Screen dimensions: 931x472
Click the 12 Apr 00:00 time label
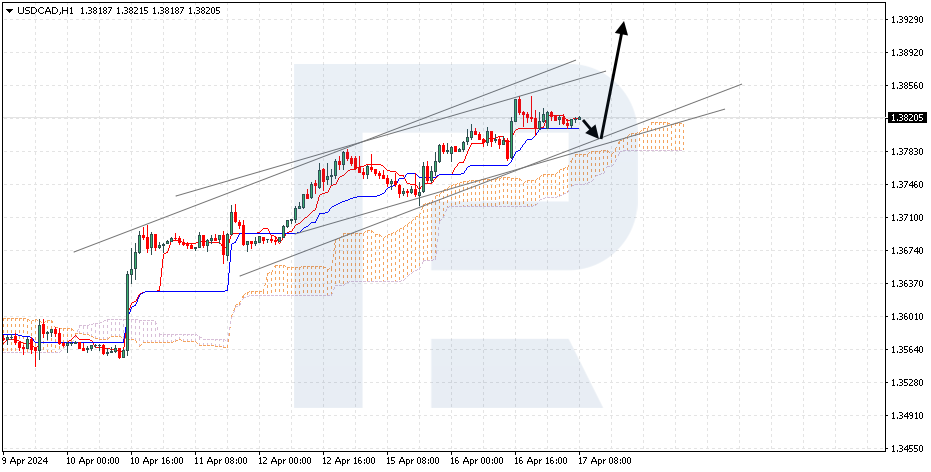(285, 461)
